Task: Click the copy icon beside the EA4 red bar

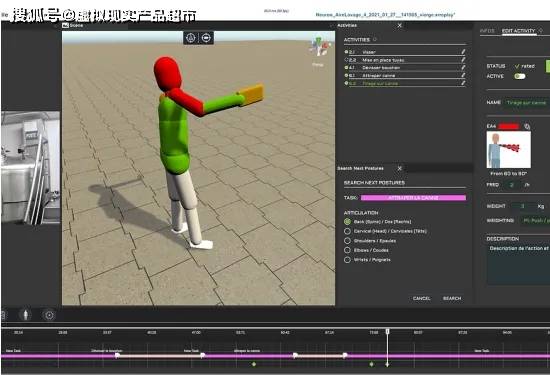Action: (x=526, y=126)
